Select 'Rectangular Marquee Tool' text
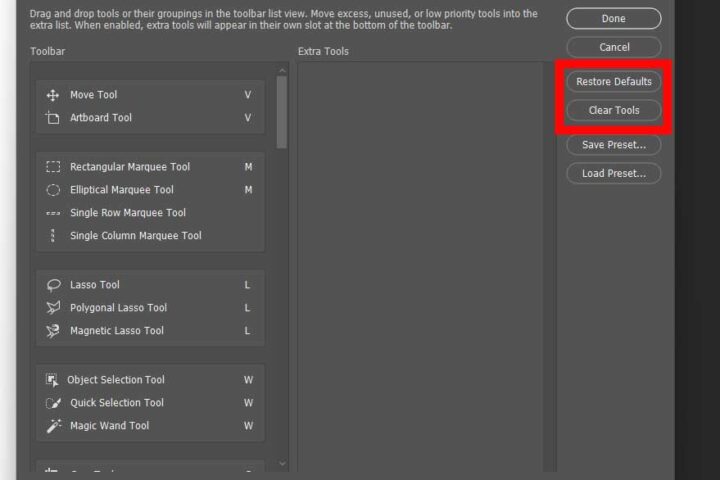 130,167
